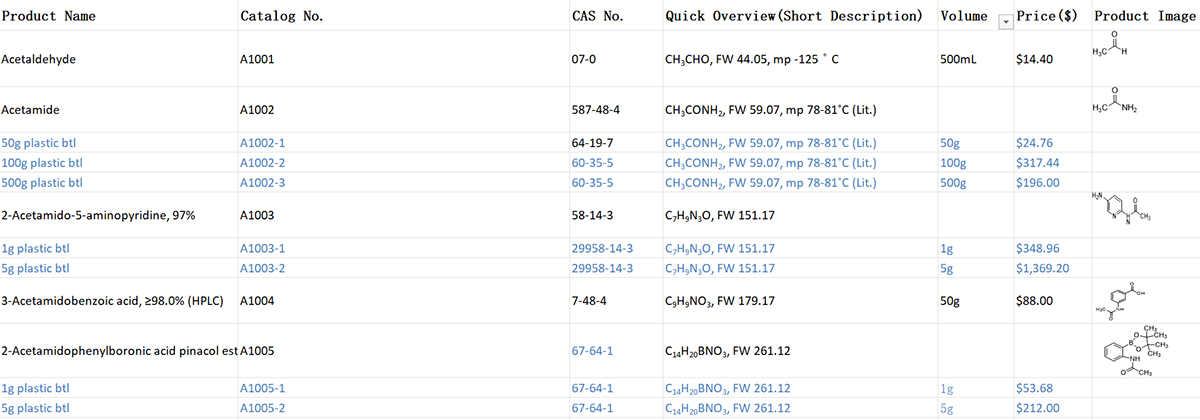The image size is (1200, 420).
Task: Click the pinacol ester structure image
Action: tap(1140, 350)
